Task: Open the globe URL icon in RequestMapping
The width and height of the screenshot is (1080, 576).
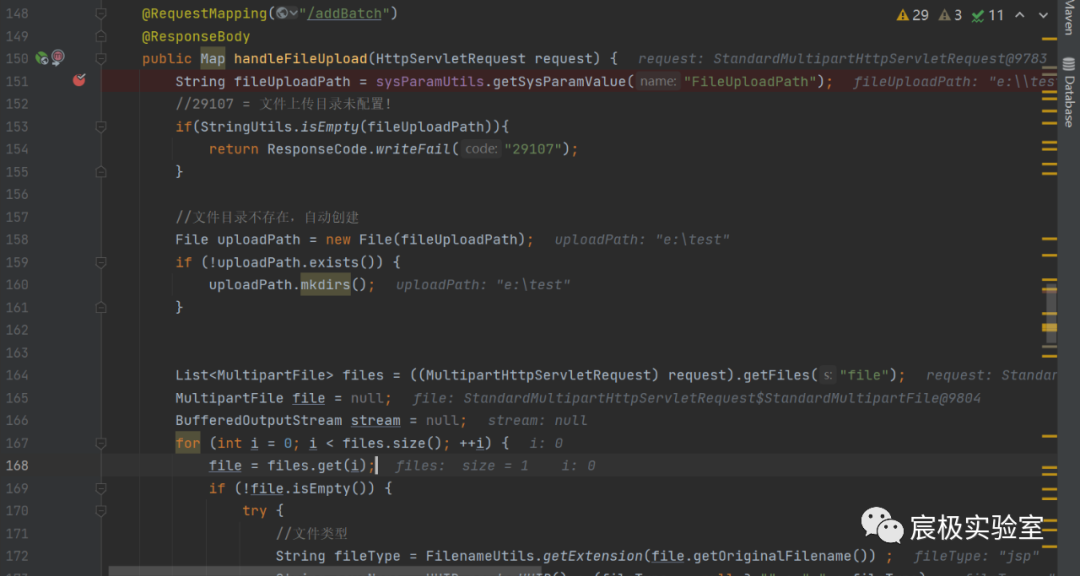Action: pyautogui.click(x=282, y=13)
